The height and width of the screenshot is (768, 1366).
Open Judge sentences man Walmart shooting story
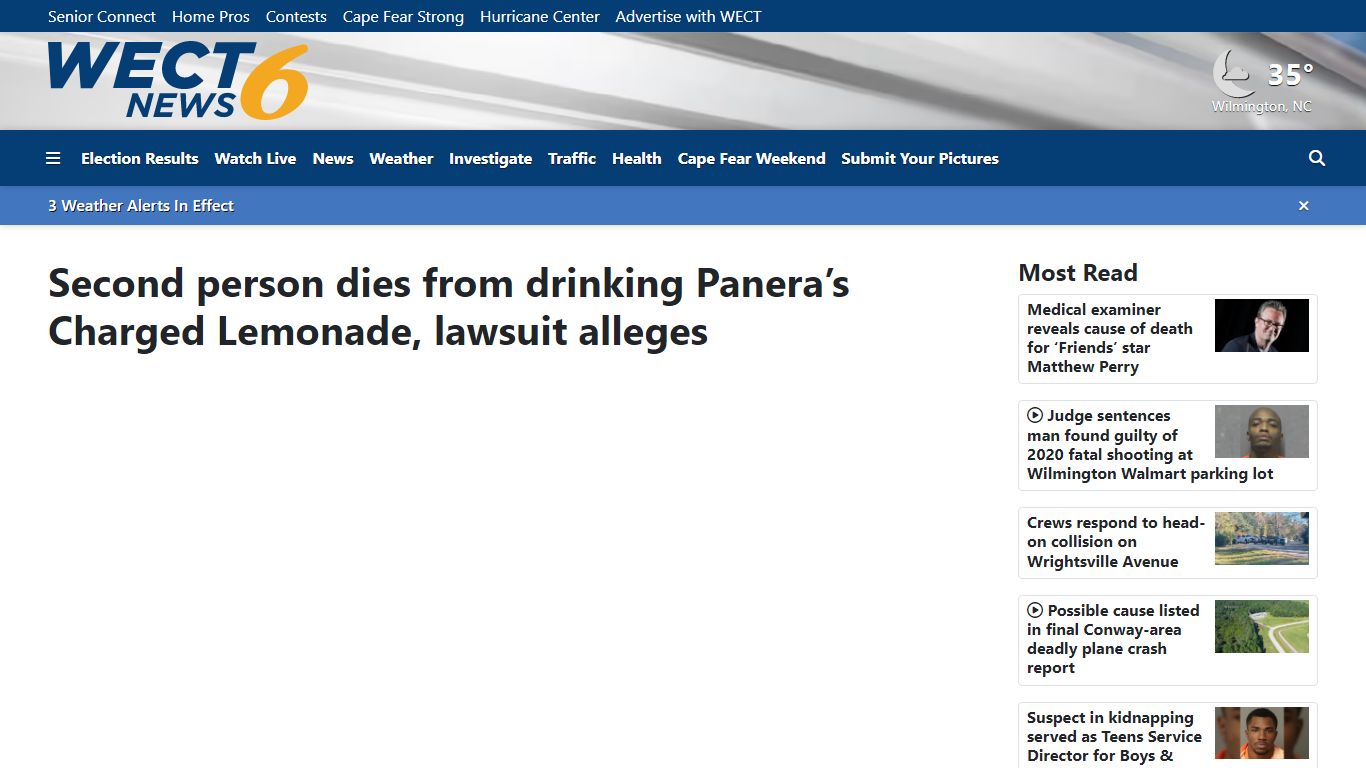(1150, 445)
